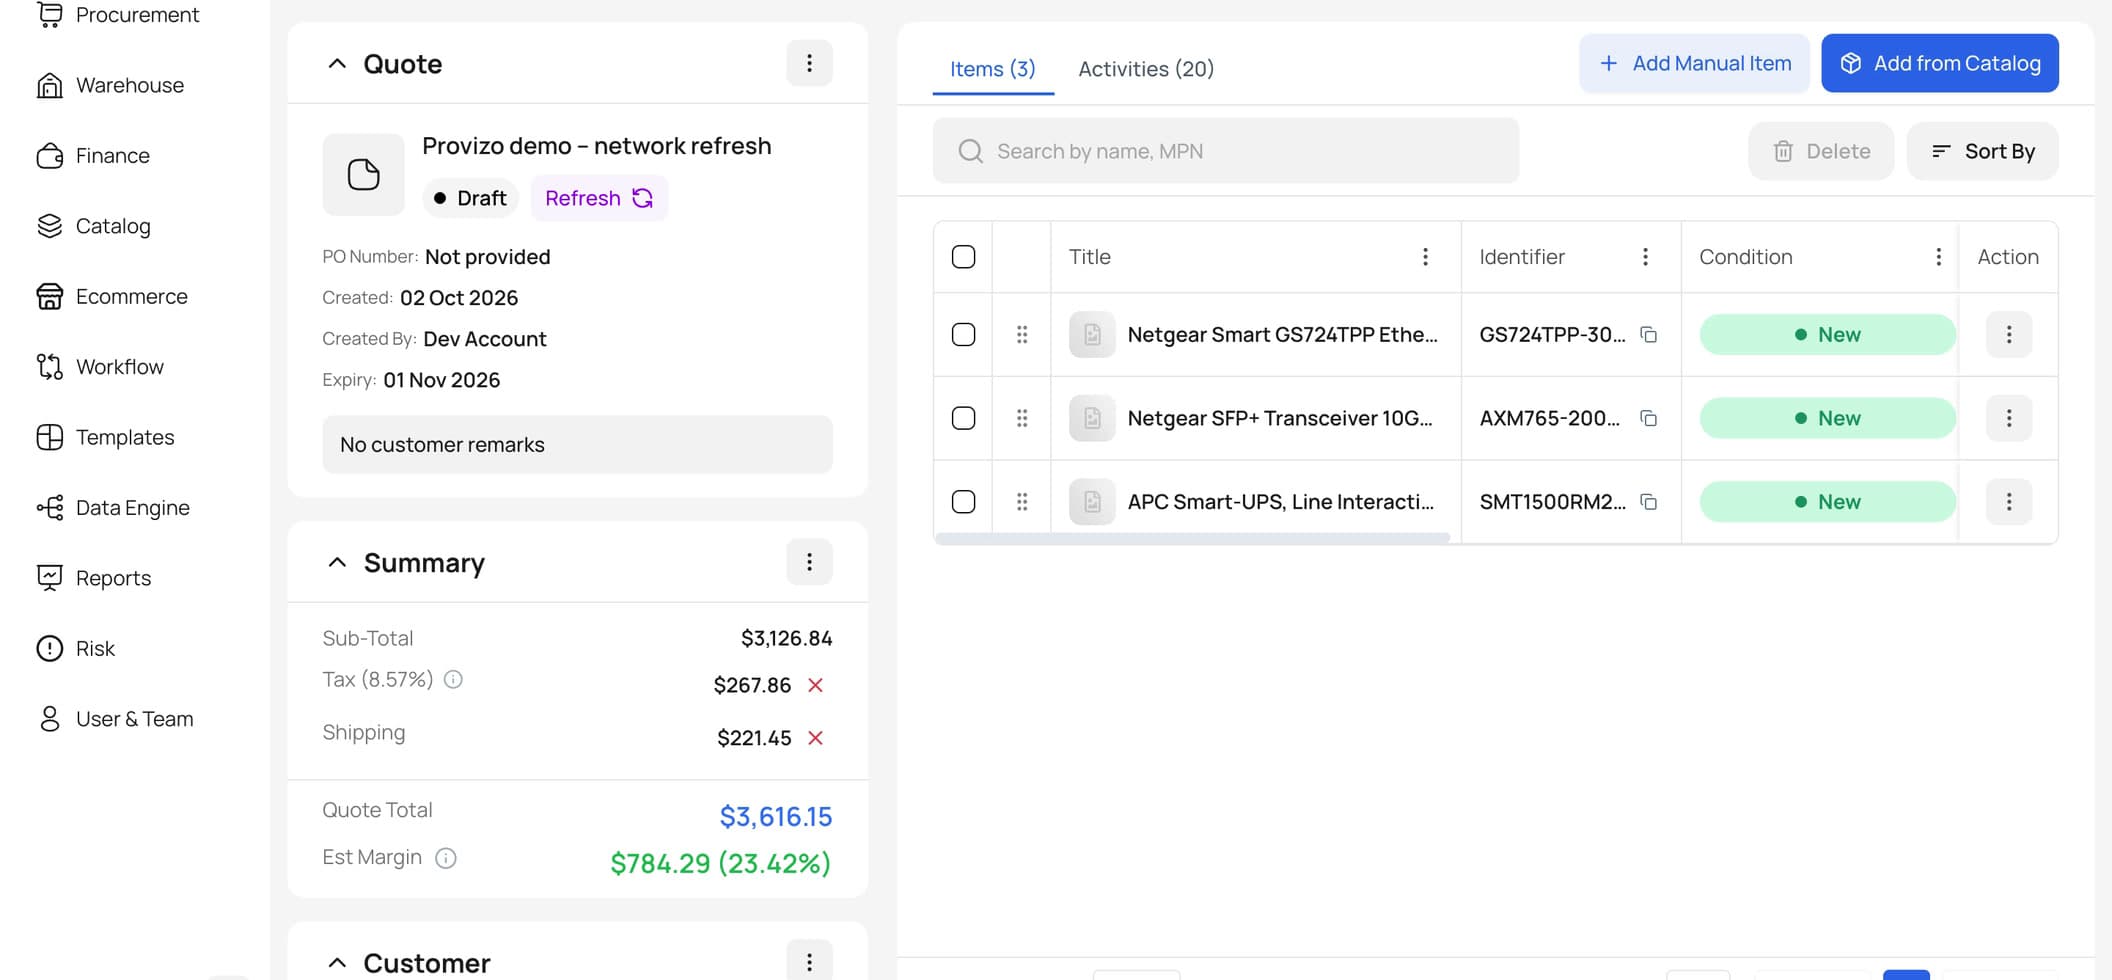Collapse the Quote panel chevron
The width and height of the screenshot is (2112, 980).
coord(337,64)
